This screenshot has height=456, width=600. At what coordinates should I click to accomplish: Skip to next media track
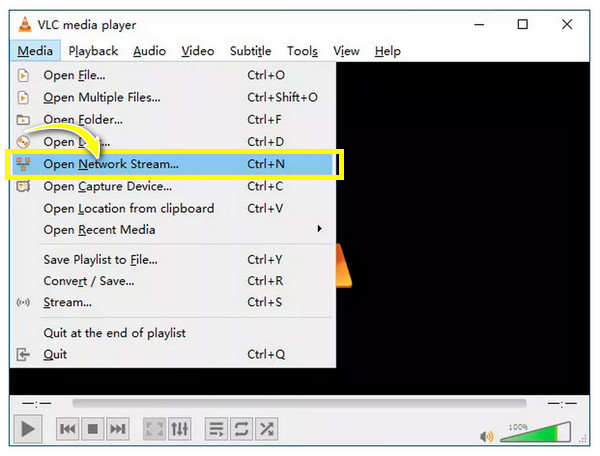[117, 429]
